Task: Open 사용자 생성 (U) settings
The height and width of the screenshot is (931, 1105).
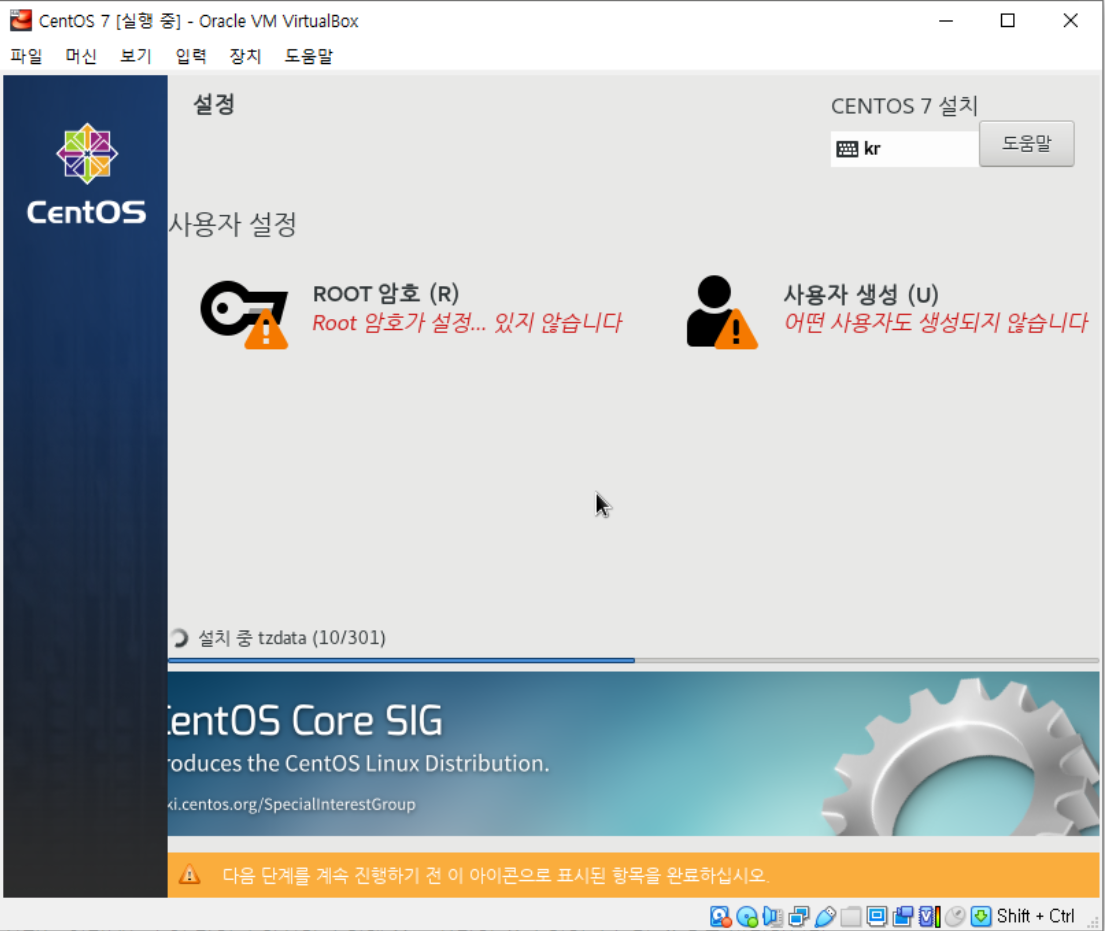Action: coord(887,312)
